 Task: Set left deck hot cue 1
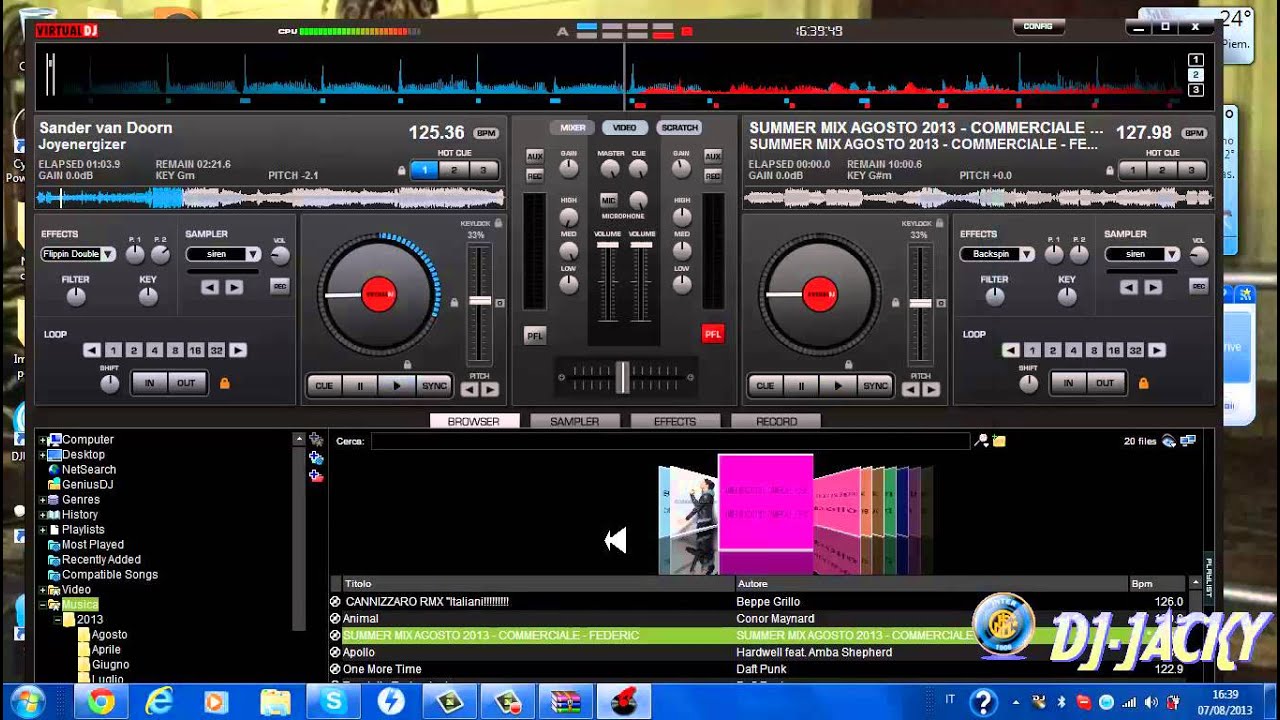(424, 170)
